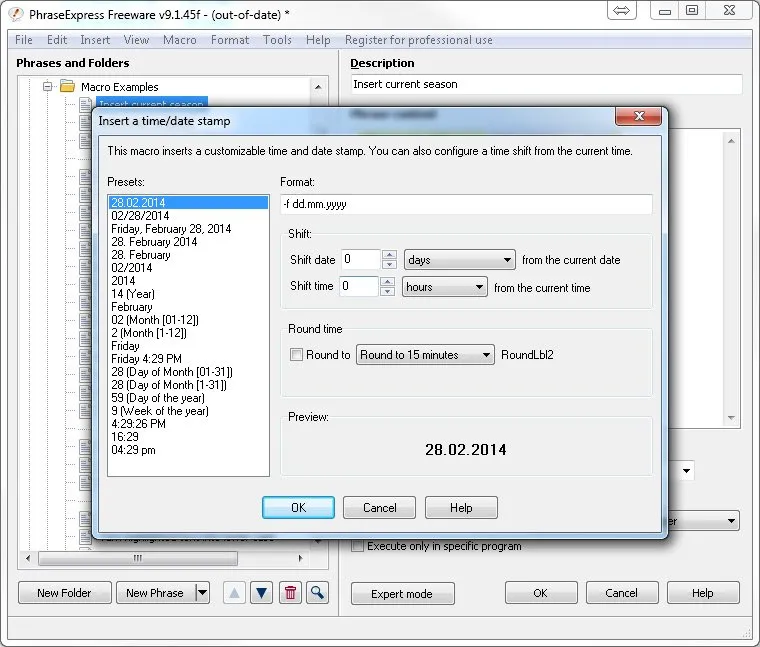The image size is (760, 647).
Task: Select preset 02/2014
Action: point(188,268)
